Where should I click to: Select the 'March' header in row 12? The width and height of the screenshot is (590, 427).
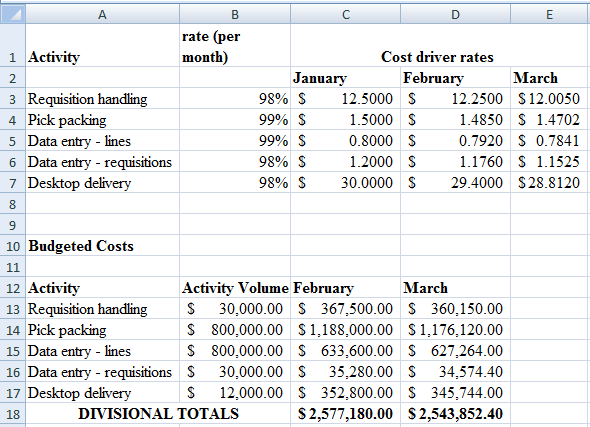pos(455,288)
